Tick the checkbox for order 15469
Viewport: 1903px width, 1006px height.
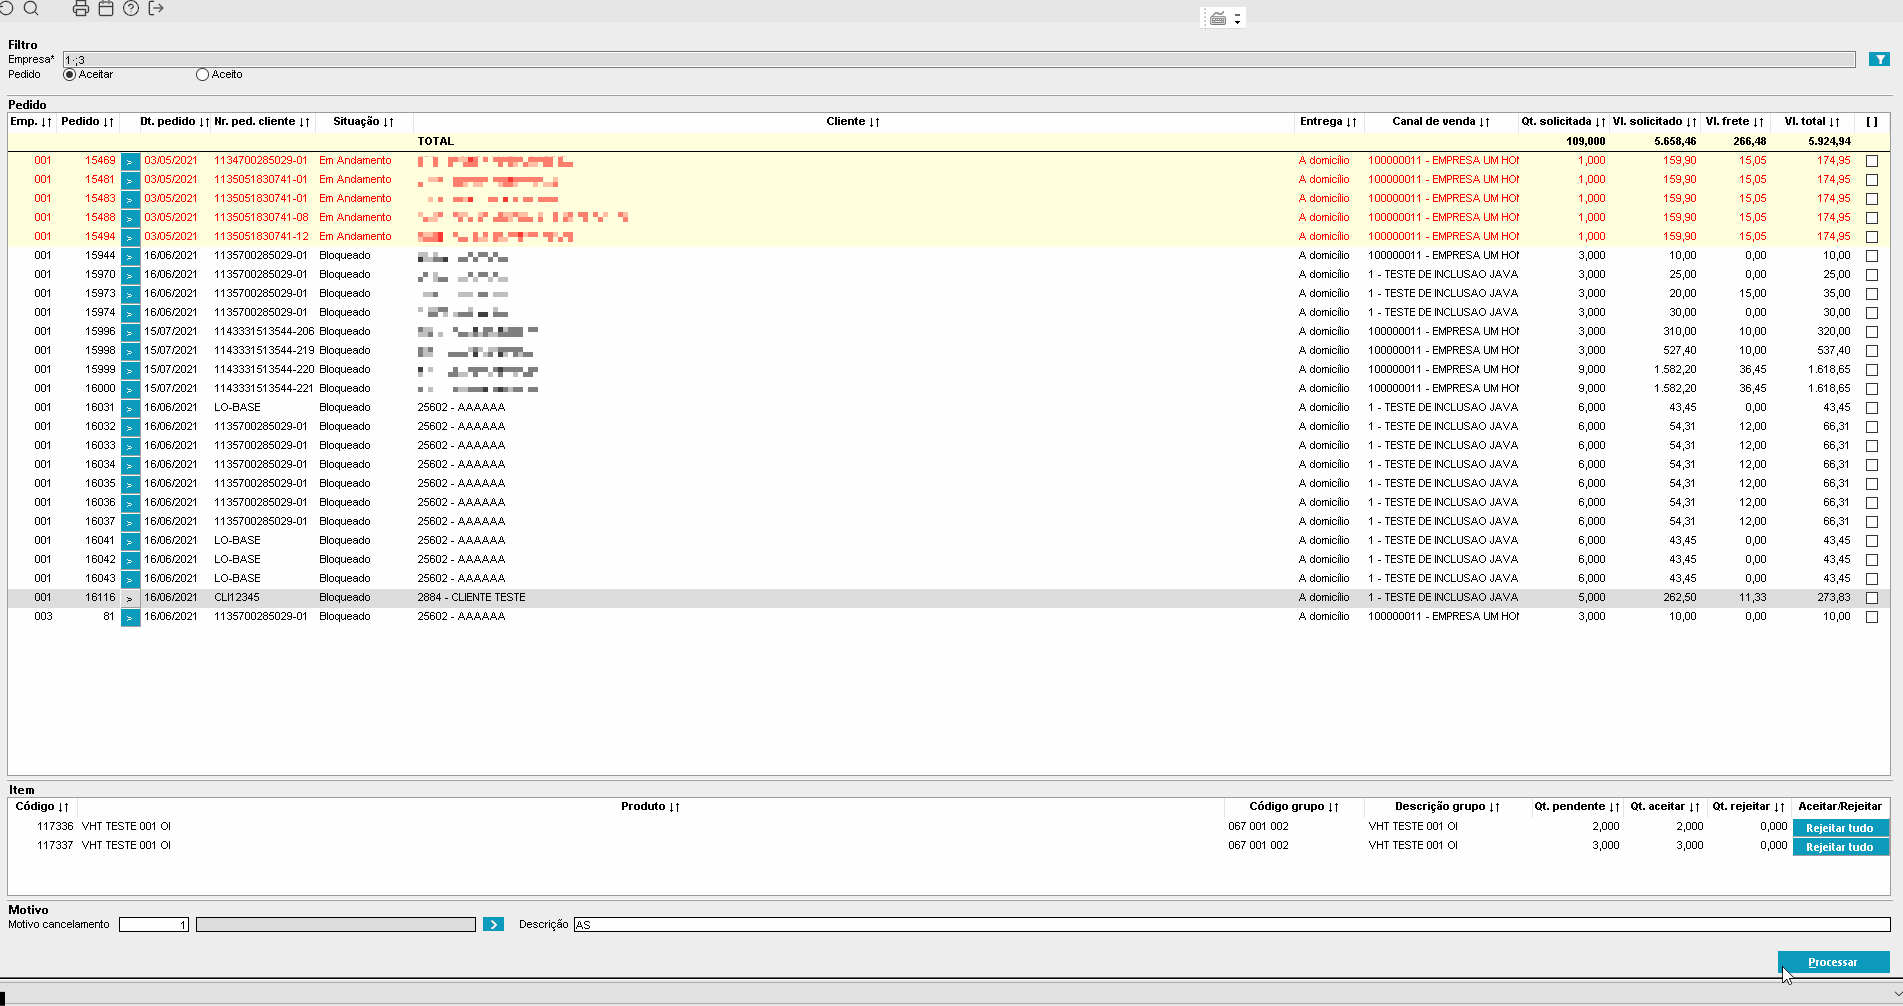click(1872, 161)
